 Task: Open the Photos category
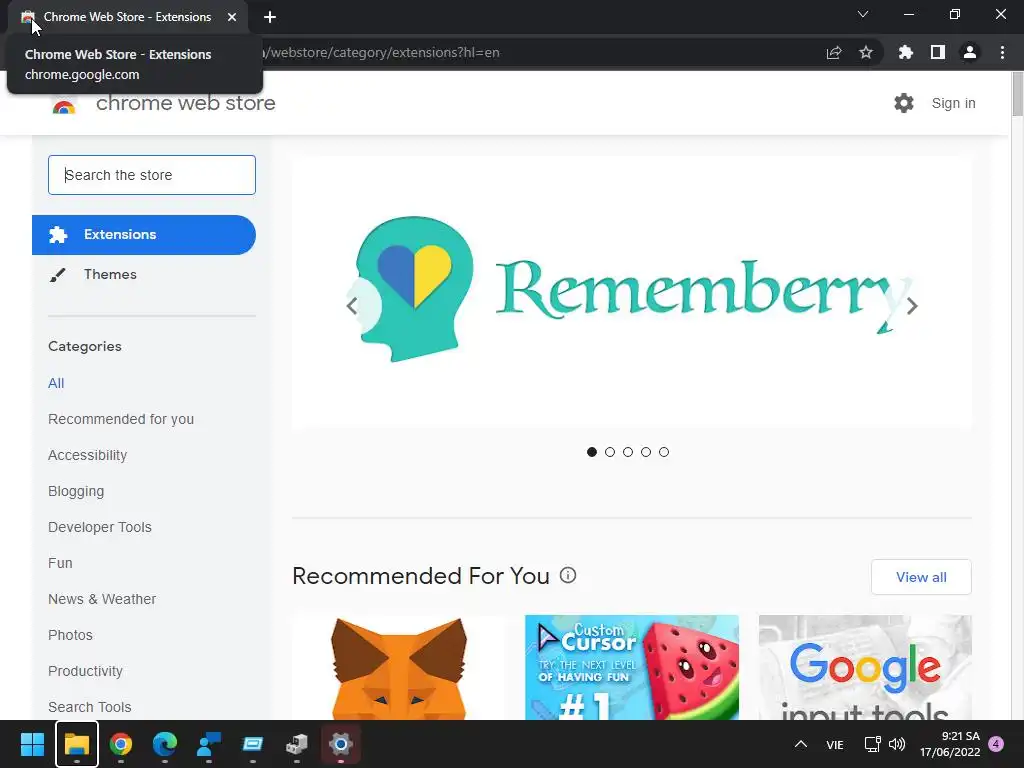[x=71, y=635]
